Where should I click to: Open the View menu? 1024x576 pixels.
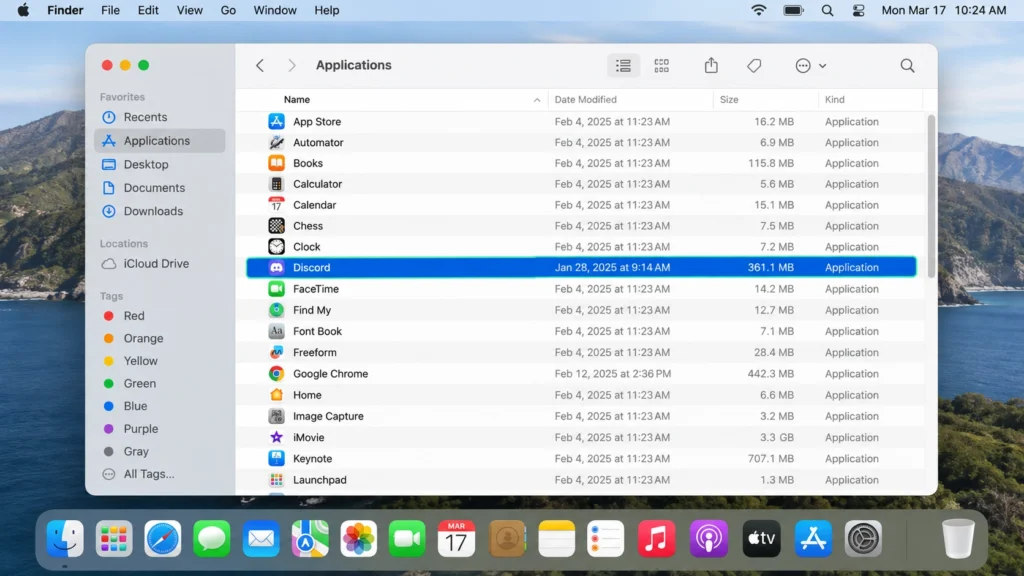189,10
